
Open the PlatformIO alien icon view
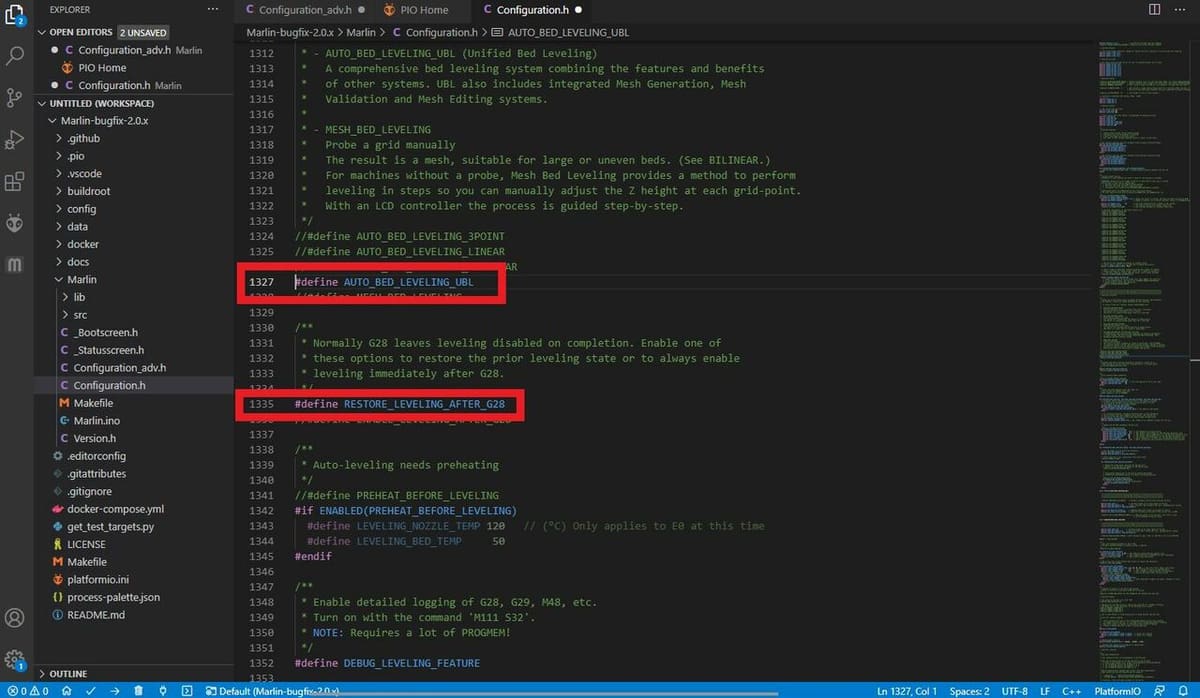15,224
